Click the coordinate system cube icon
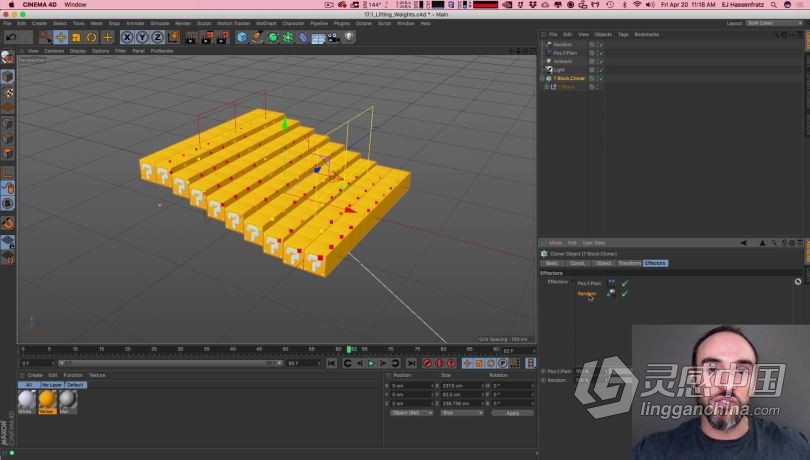This screenshot has height=460, width=810. coord(173,37)
